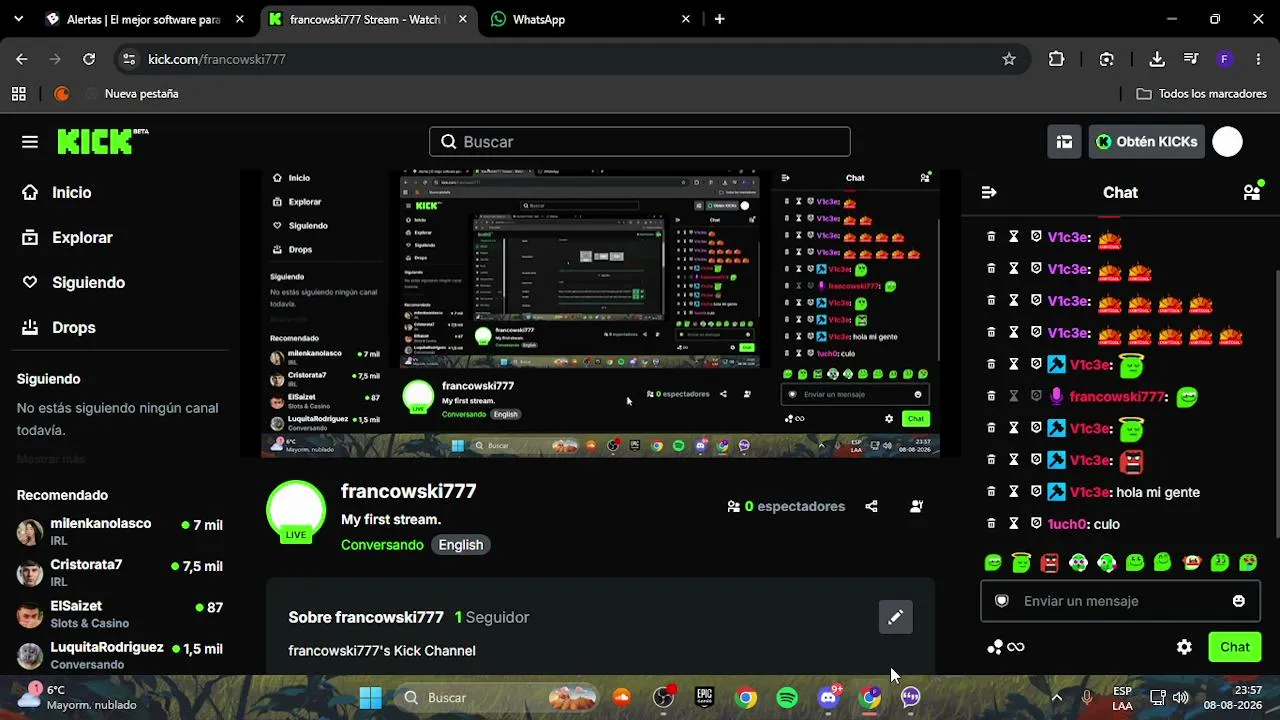The height and width of the screenshot is (720, 1280).
Task: Ban the 'hola mi gente' sender via ban icon
Action: click(x=1036, y=492)
